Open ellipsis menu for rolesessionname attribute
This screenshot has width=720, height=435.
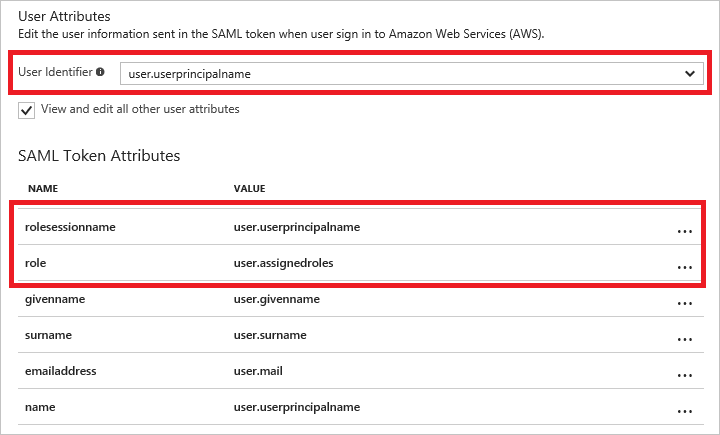[684, 230]
